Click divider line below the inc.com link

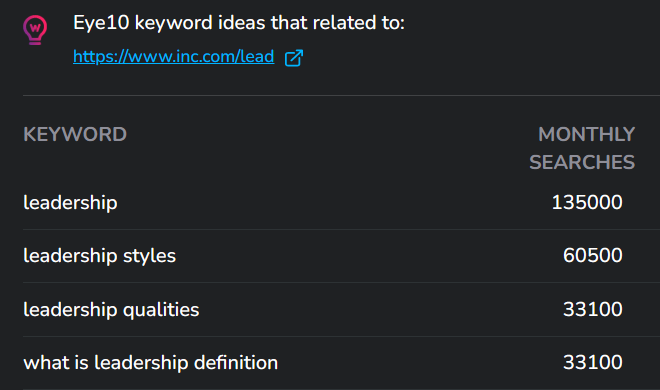coord(341,96)
